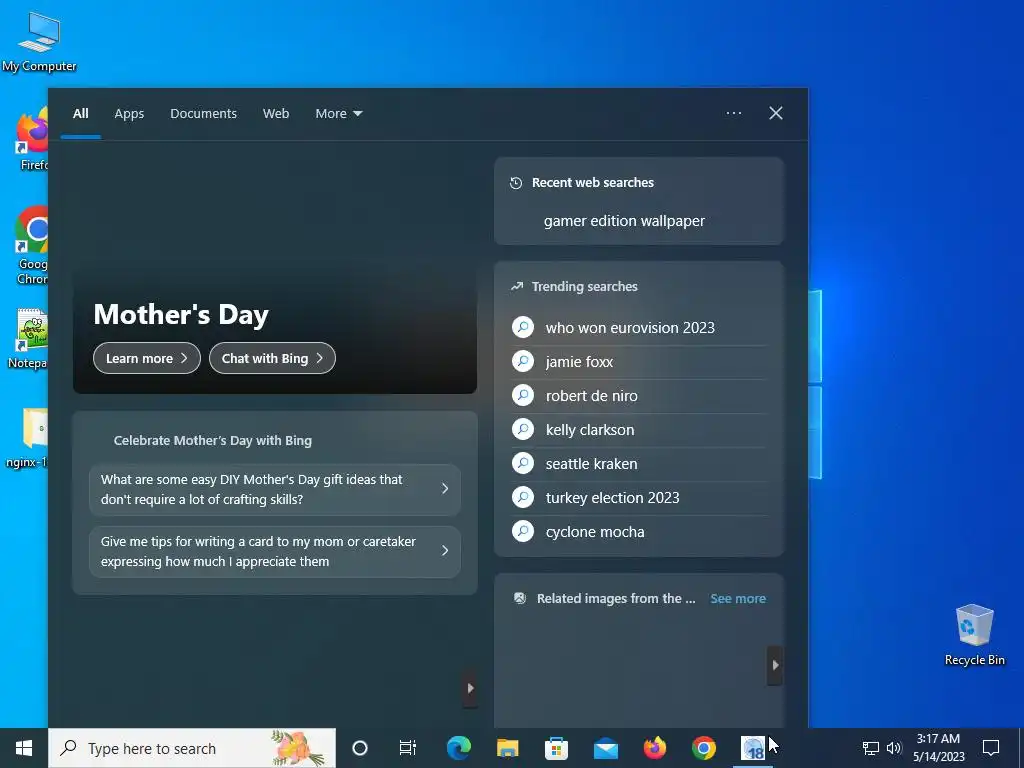Click search icon beside cyclone mocha
1024x768 pixels.
coord(522,531)
